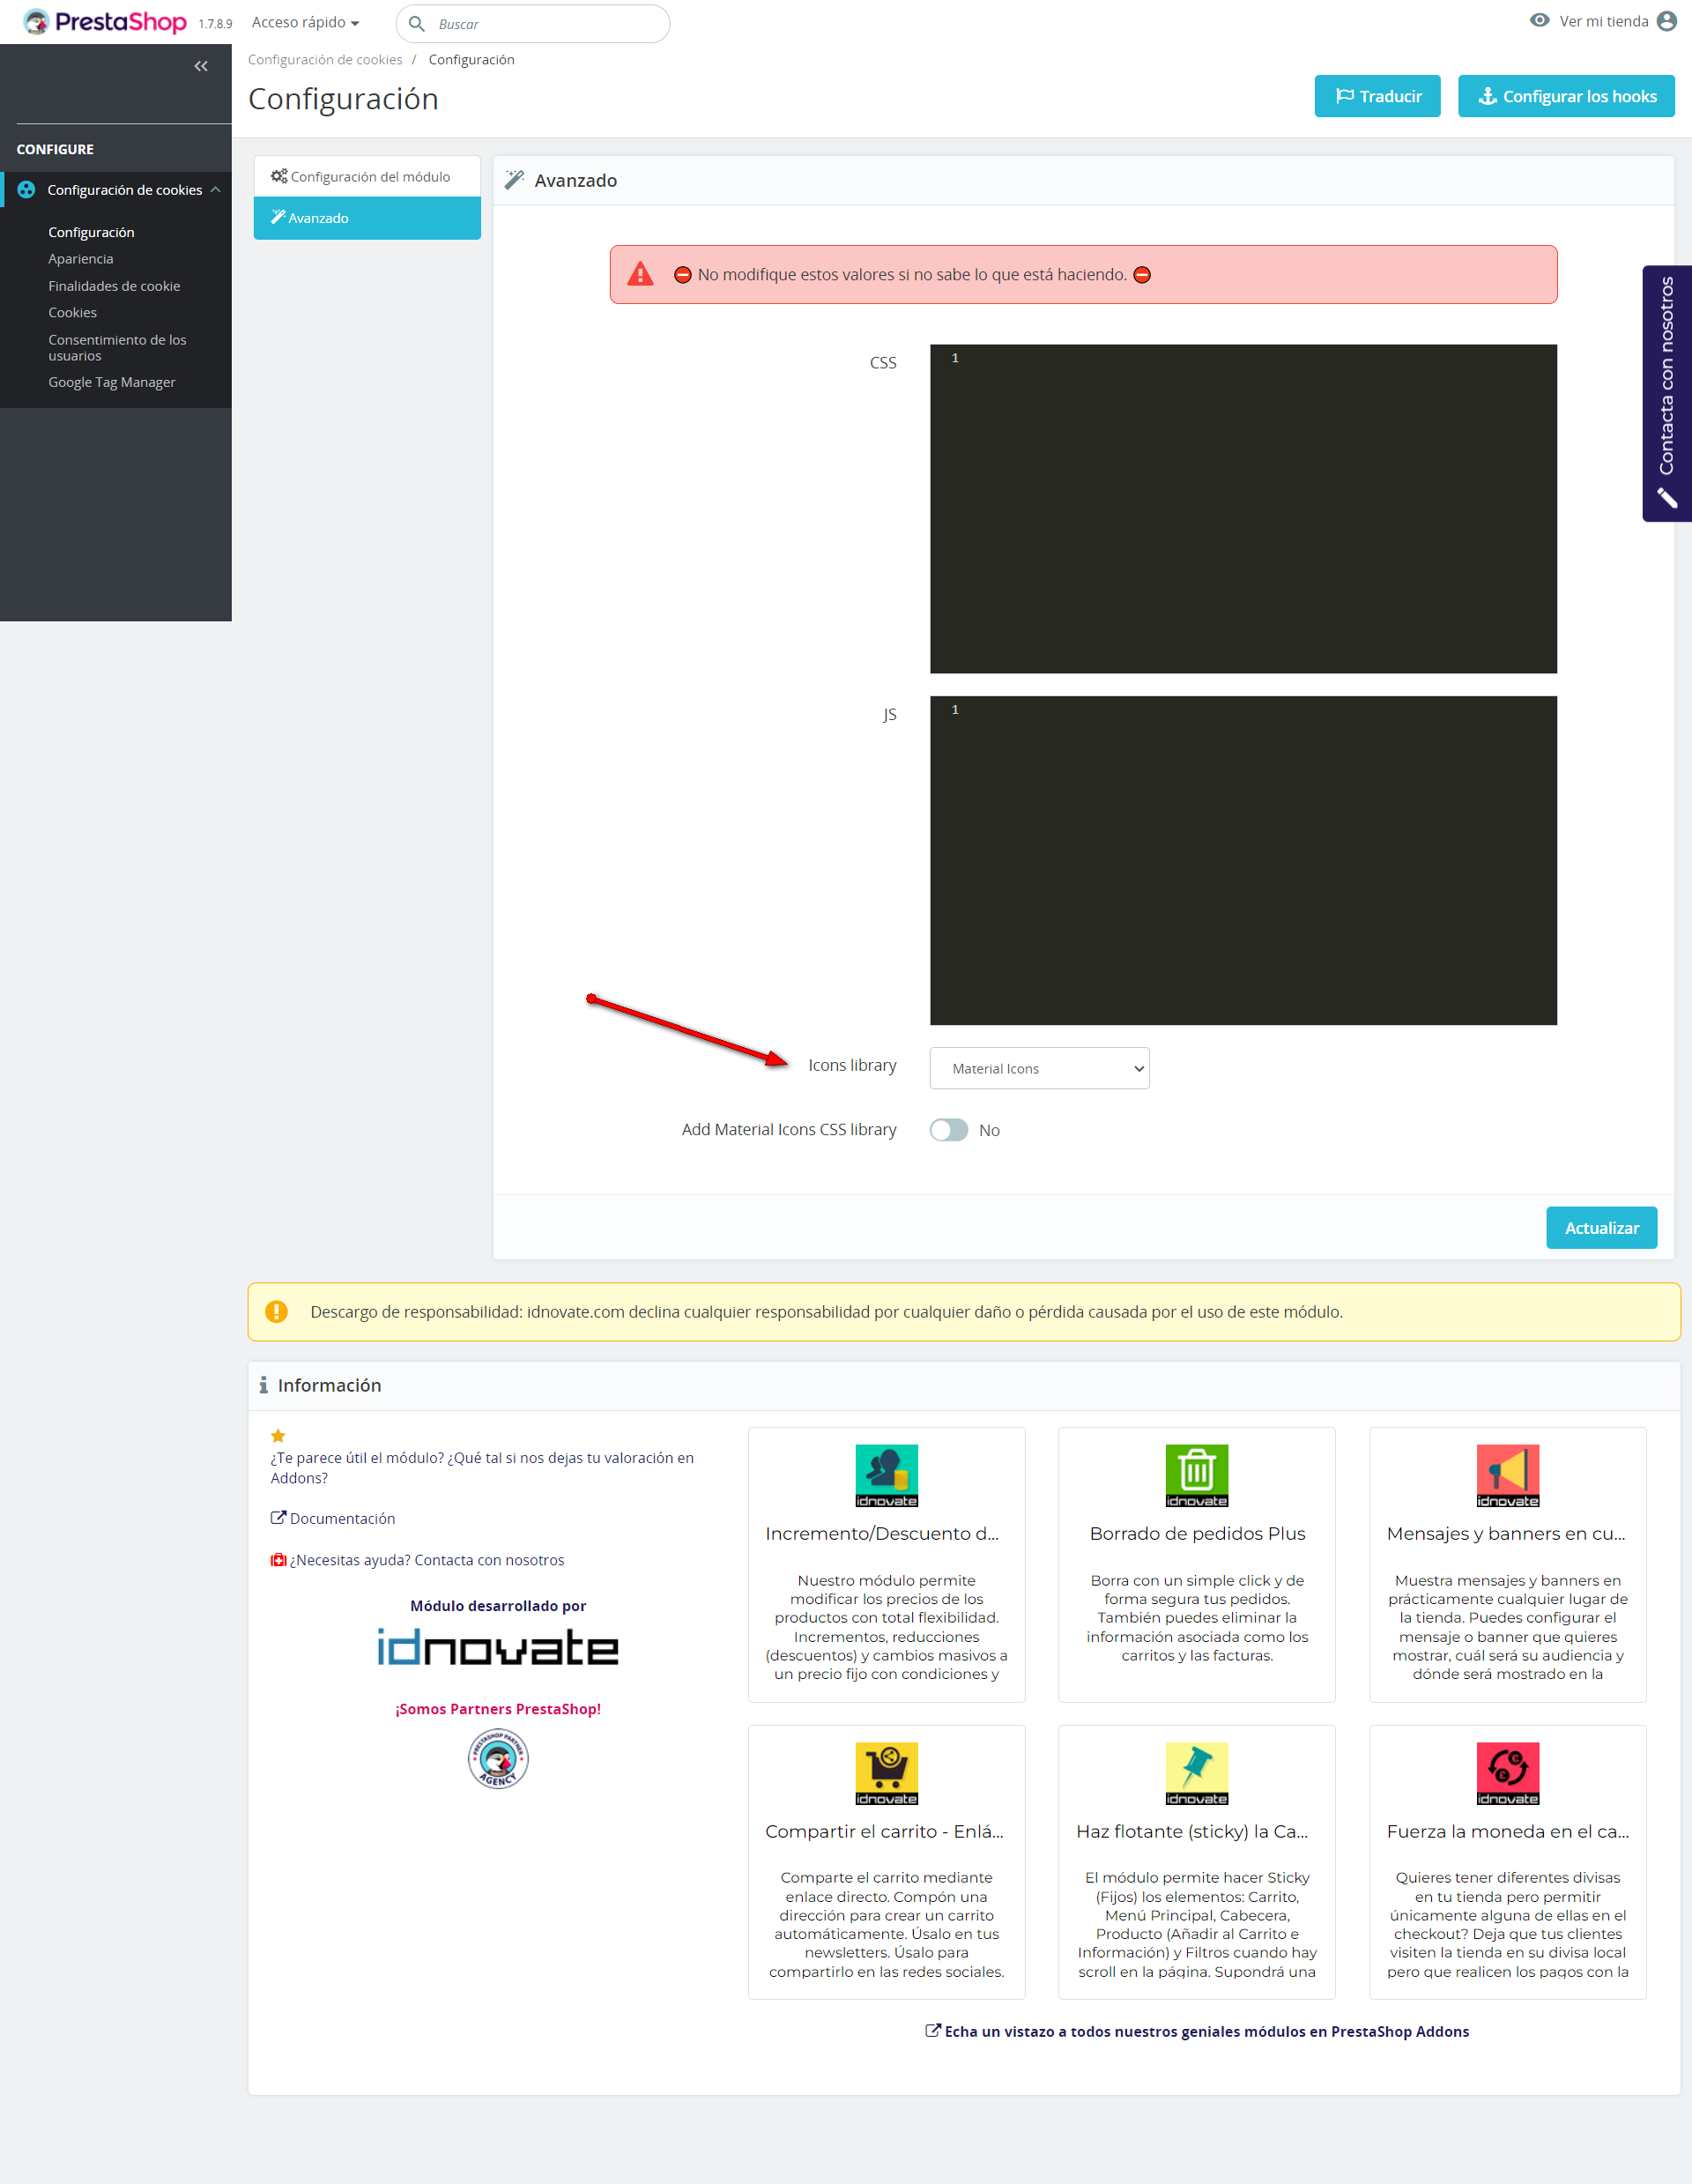Open the Mensajes y banners megaphone icon
This screenshot has height=2184, width=1692.
[1507, 1474]
